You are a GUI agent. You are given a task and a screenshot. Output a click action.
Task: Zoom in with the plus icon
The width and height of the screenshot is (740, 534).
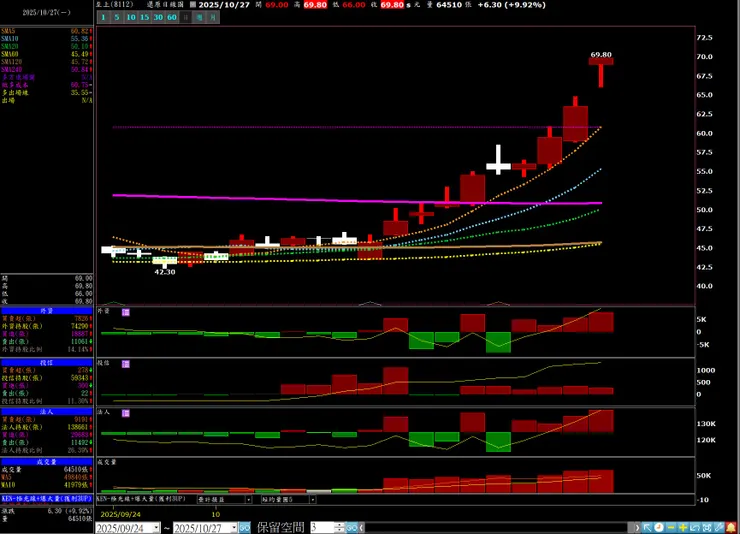click(x=682, y=527)
